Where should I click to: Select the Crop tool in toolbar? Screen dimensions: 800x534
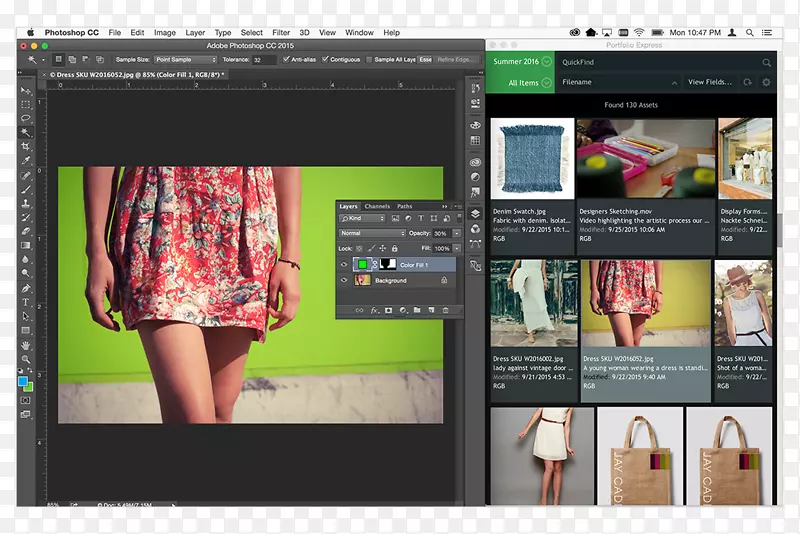(x=26, y=146)
